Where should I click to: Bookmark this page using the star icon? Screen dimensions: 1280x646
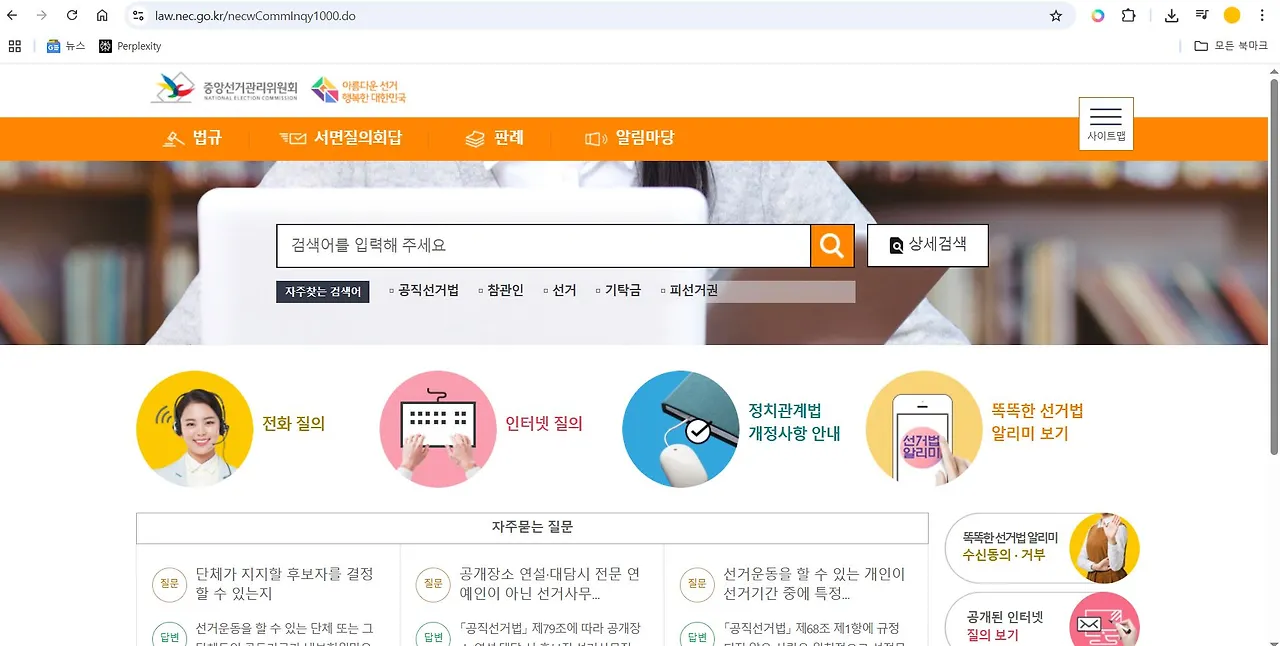pyautogui.click(x=1055, y=15)
